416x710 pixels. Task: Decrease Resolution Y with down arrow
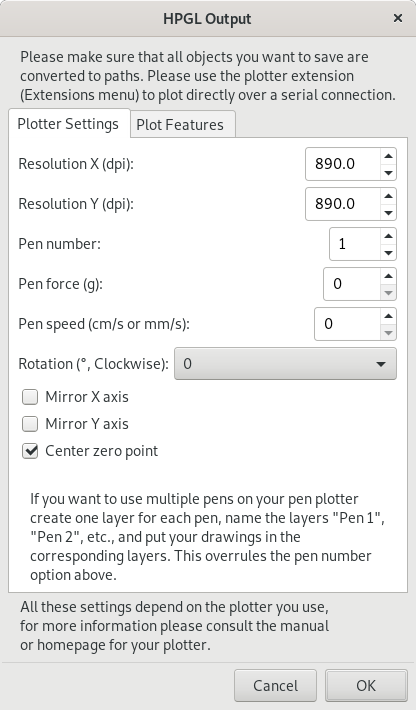(x=388, y=212)
